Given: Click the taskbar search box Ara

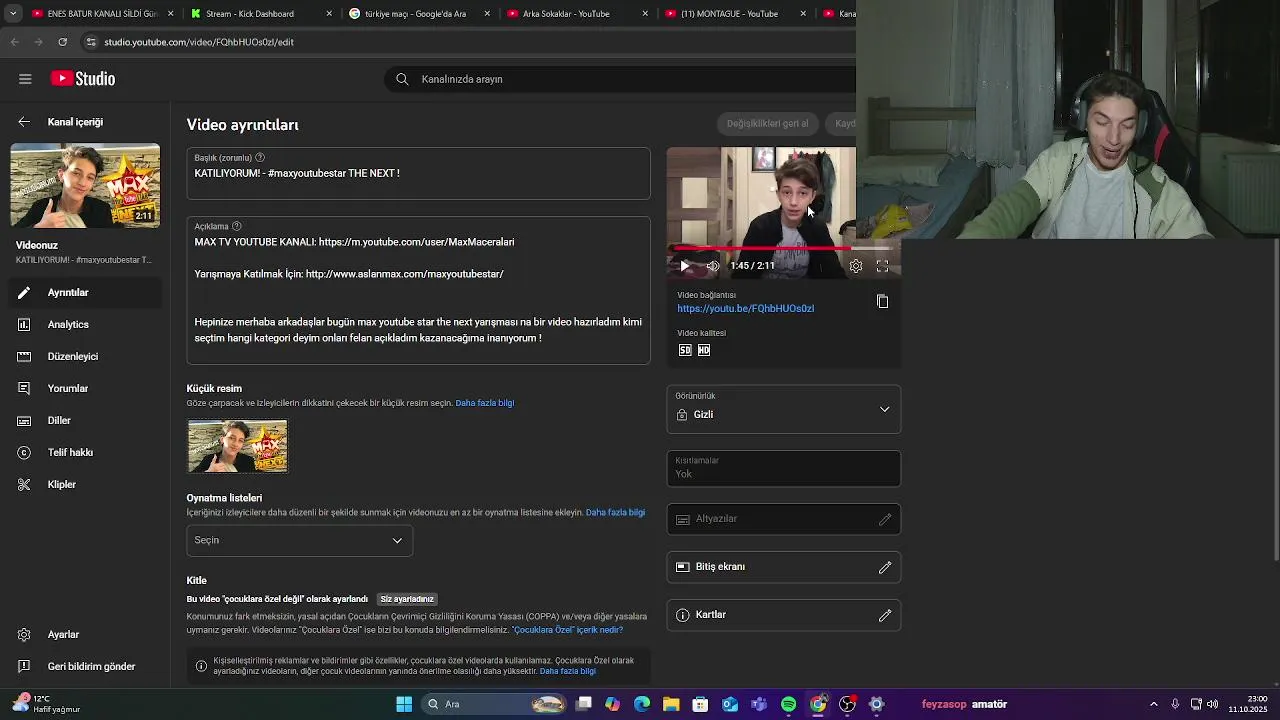Looking at the screenshot, I should (496, 704).
